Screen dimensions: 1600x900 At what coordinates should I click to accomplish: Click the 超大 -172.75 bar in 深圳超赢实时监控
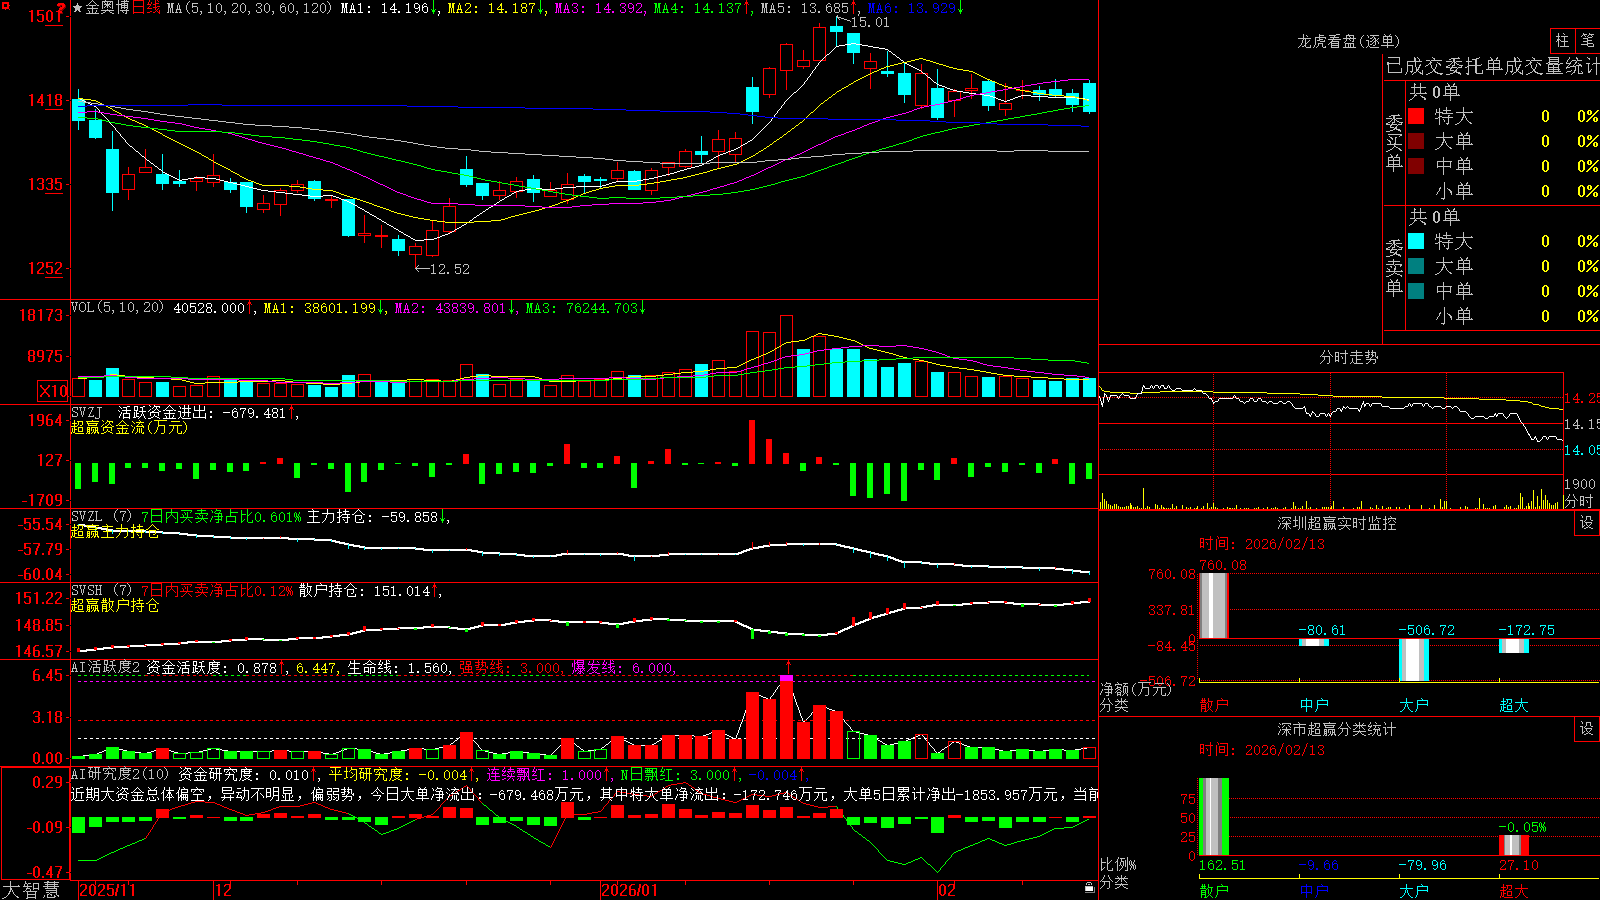1514,646
